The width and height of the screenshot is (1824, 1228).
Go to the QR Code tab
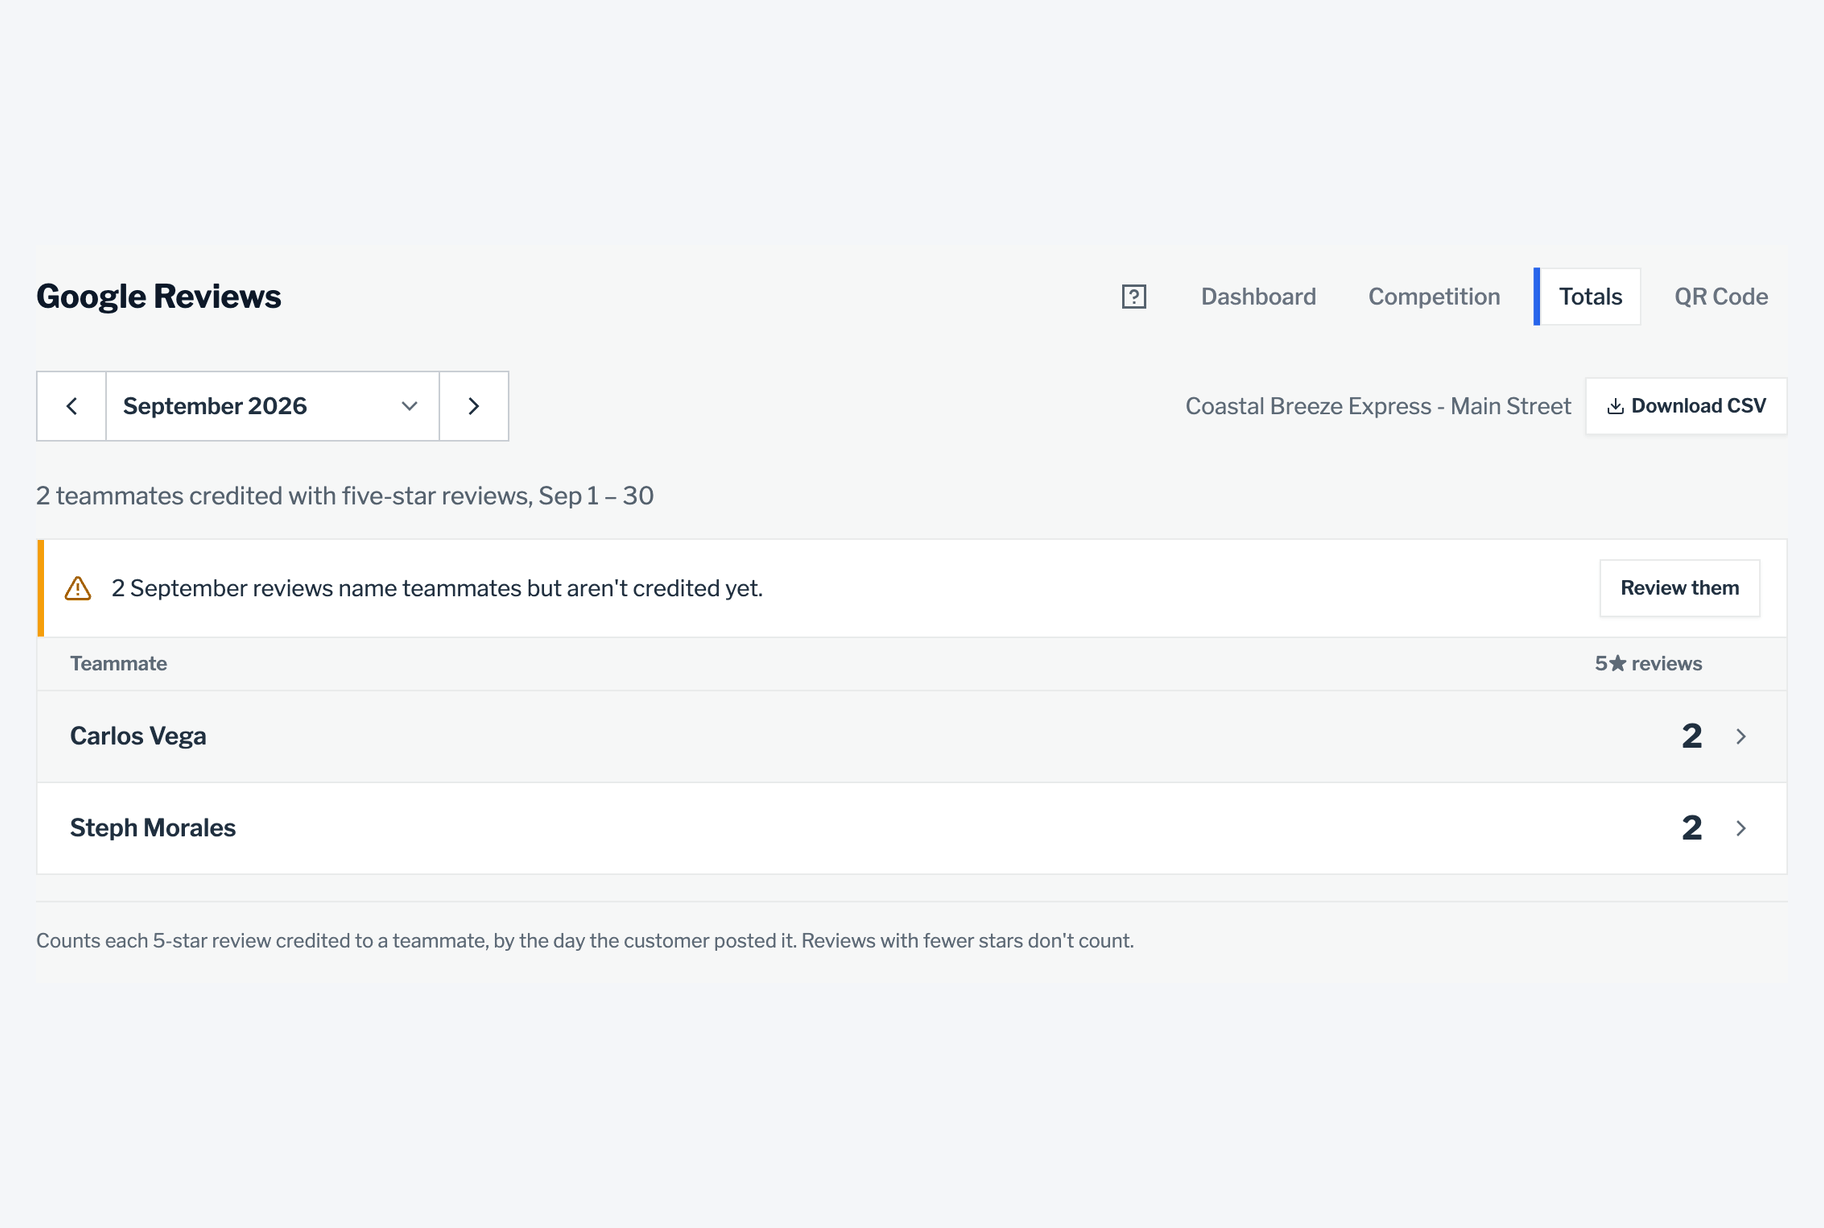tap(1721, 297)
